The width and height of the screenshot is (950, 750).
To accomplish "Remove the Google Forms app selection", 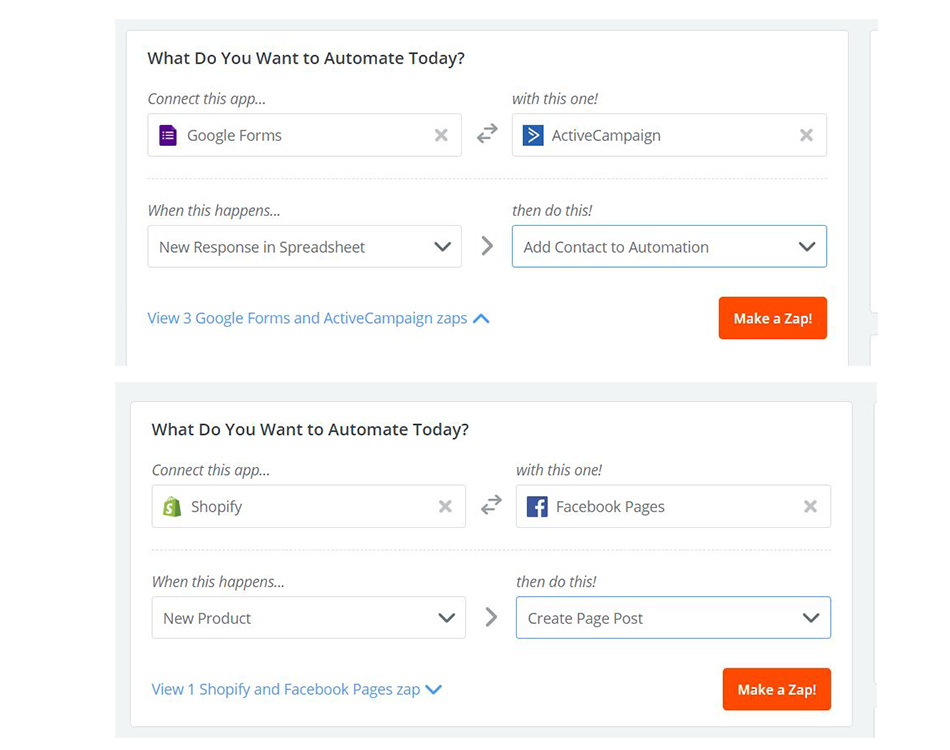I will click(441, 135).
